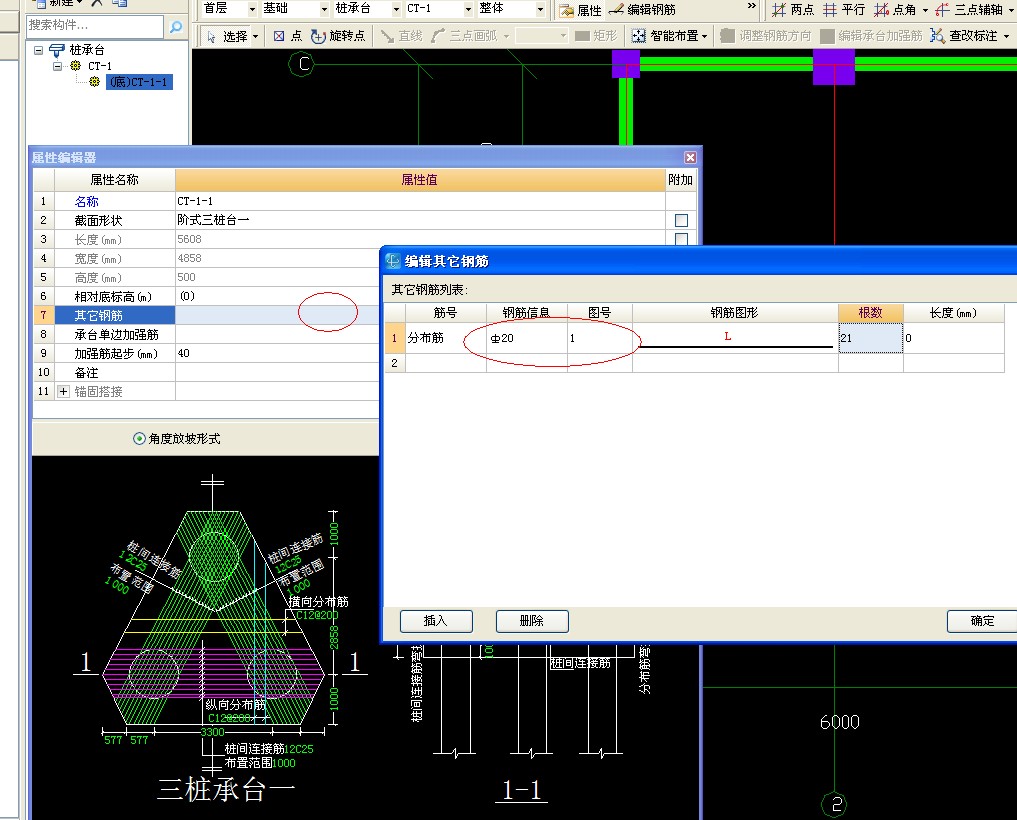Select the 两点 two-point axis tool
Image resolution: width=1017 pixels, height=820 pixels.
[x=793, y=10]
